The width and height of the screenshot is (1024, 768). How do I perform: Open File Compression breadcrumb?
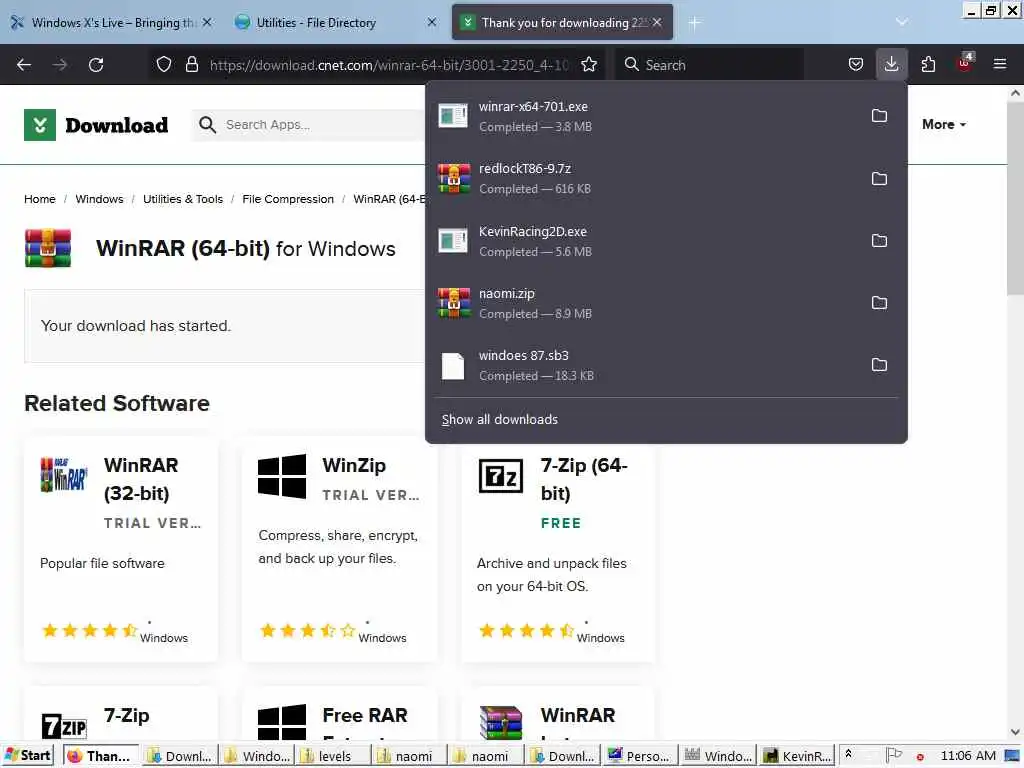[288, 199]
